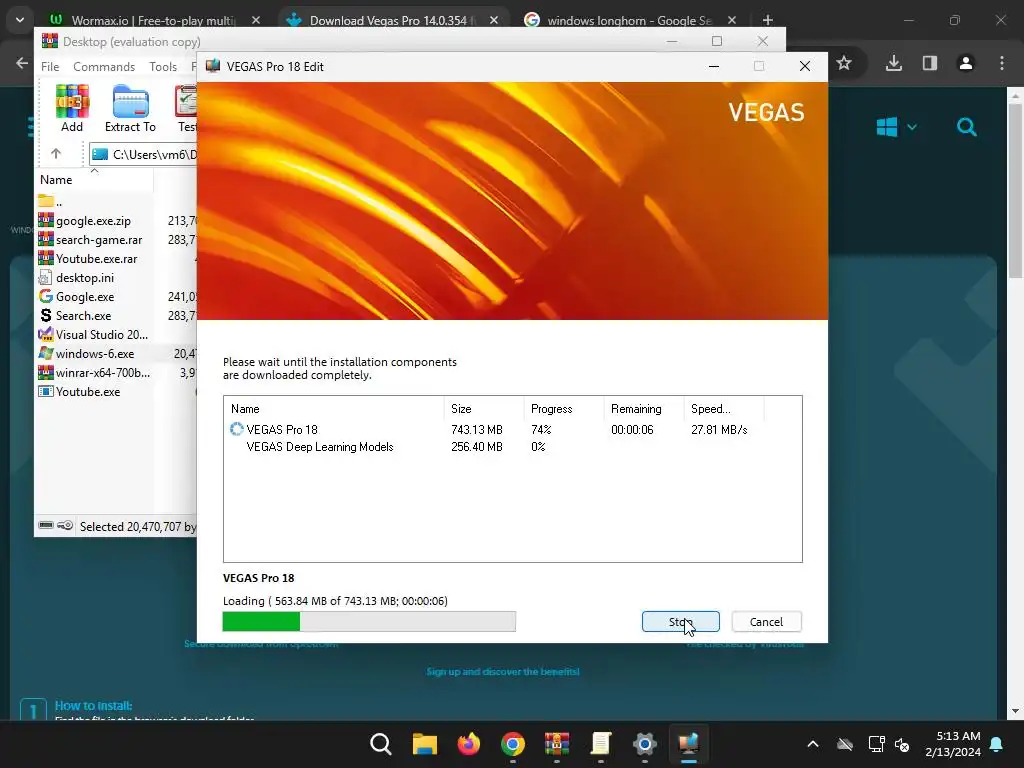1024x768 pixels.
Task: Click the Add icon in WinRAR toolbar
Action: pos(72,108)
